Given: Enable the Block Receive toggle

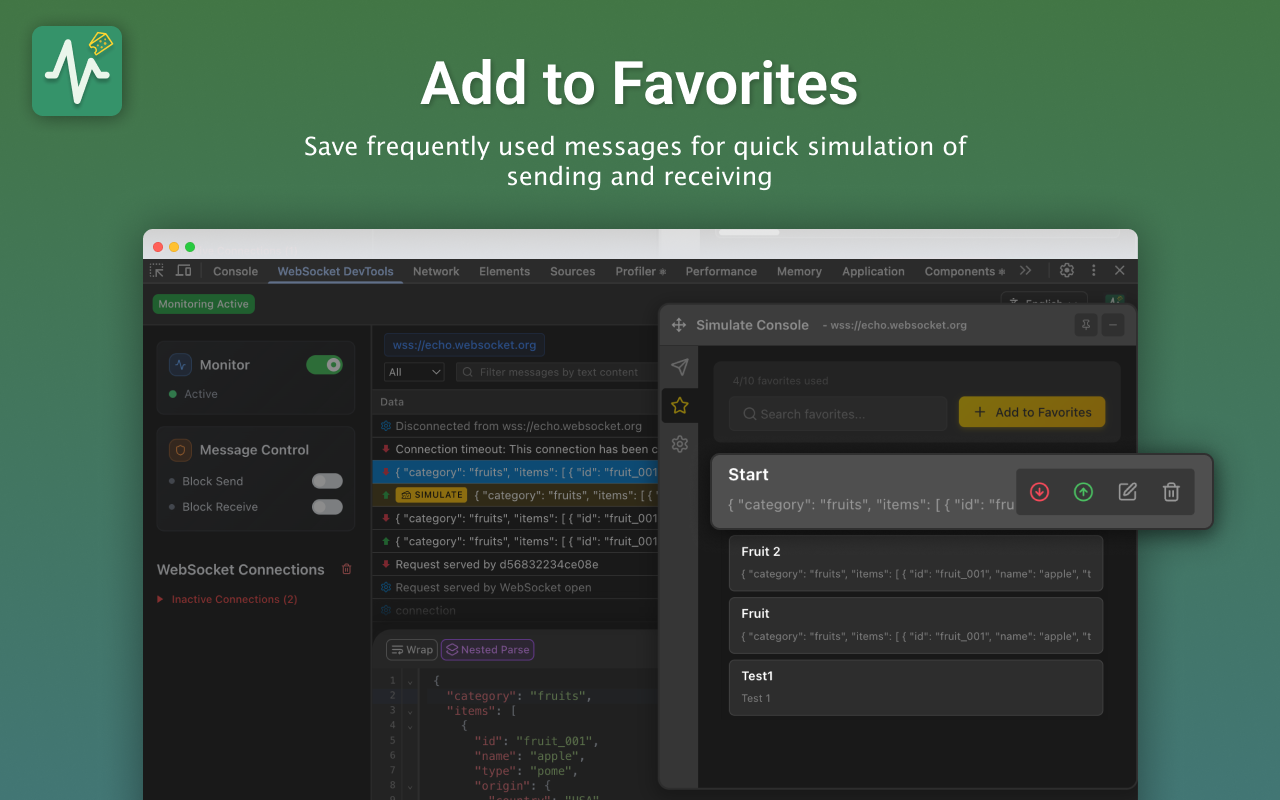Looking at the screenshot, I should [x=327, y=505].
